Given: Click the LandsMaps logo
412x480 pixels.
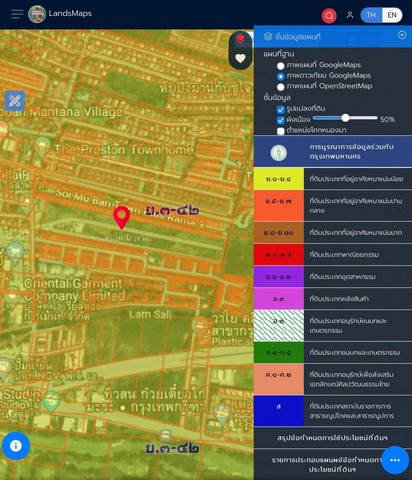Looking at the screenshot, I should click(x=60, y=14).
